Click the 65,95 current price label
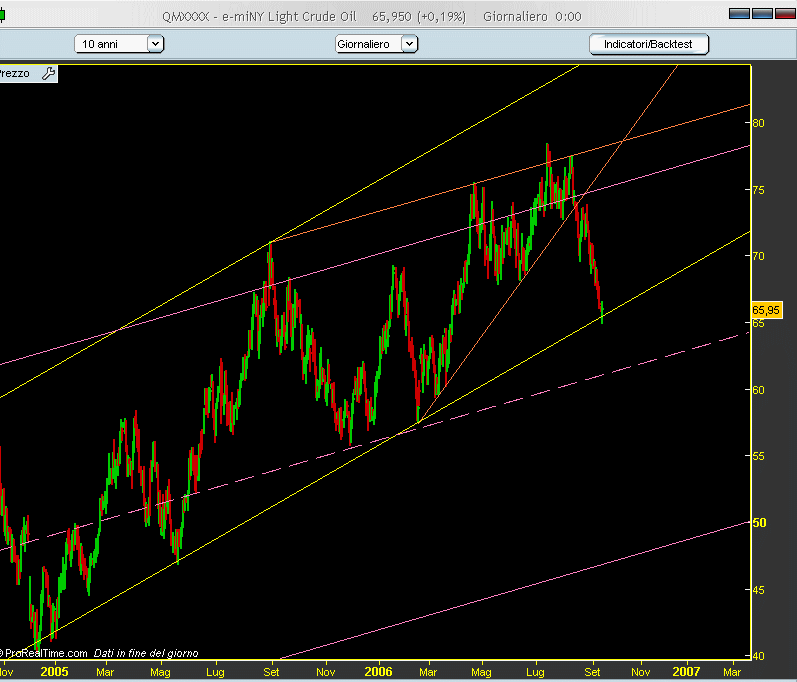 click(x=766, y=310)
